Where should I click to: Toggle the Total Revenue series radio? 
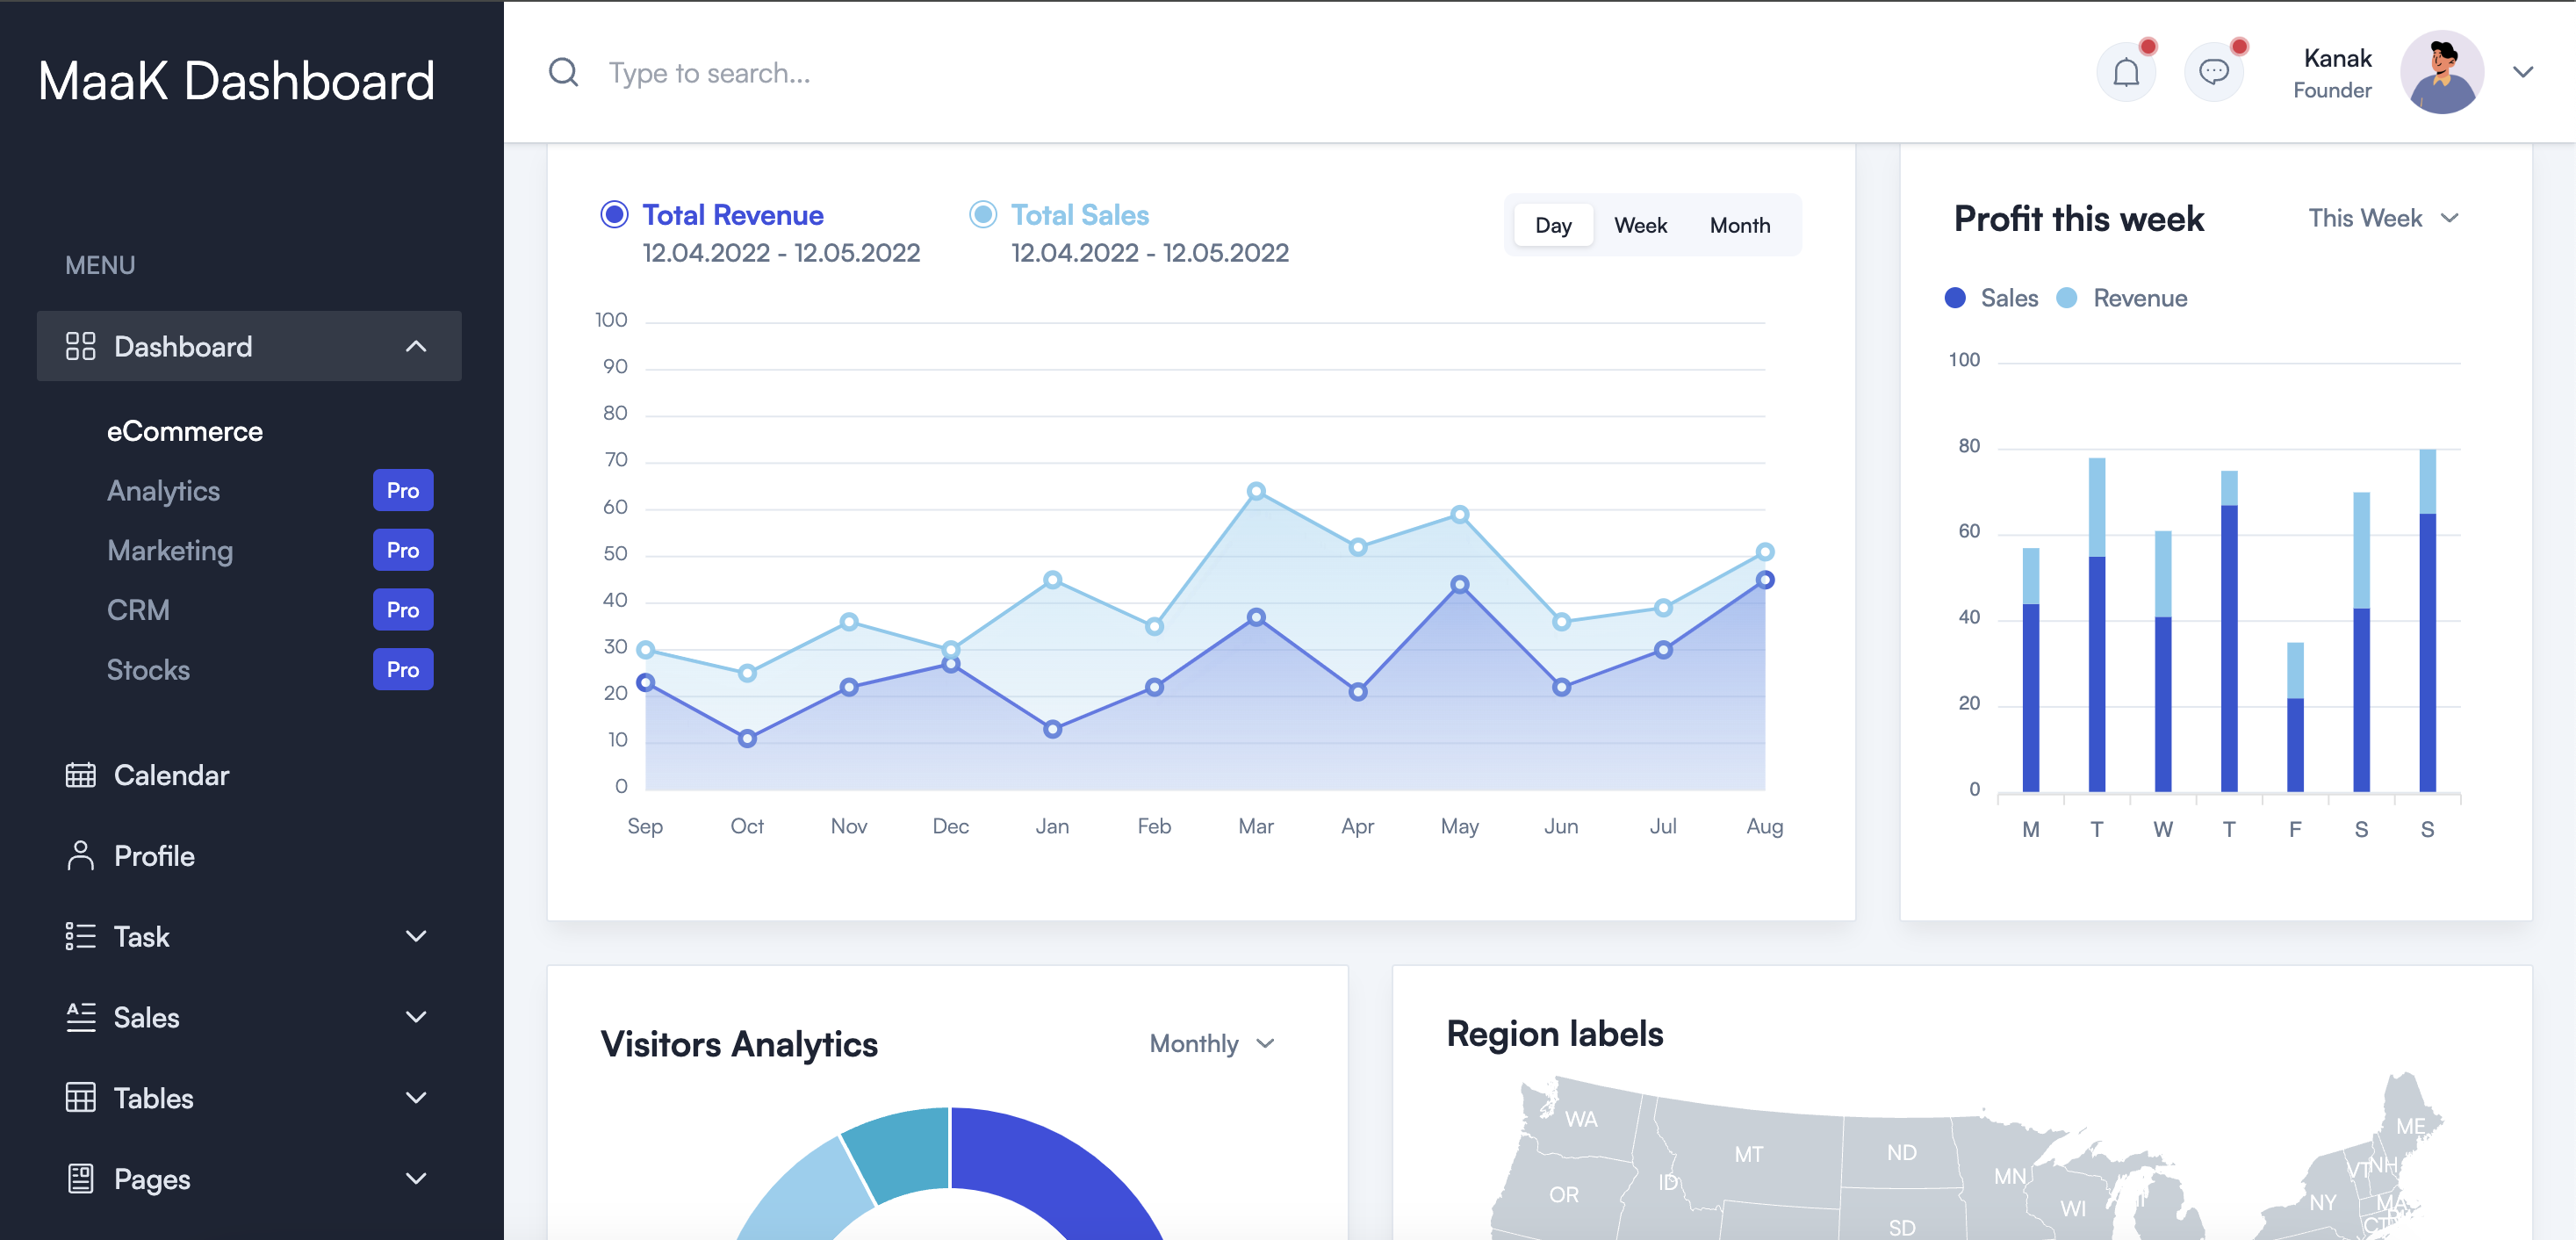614,214
